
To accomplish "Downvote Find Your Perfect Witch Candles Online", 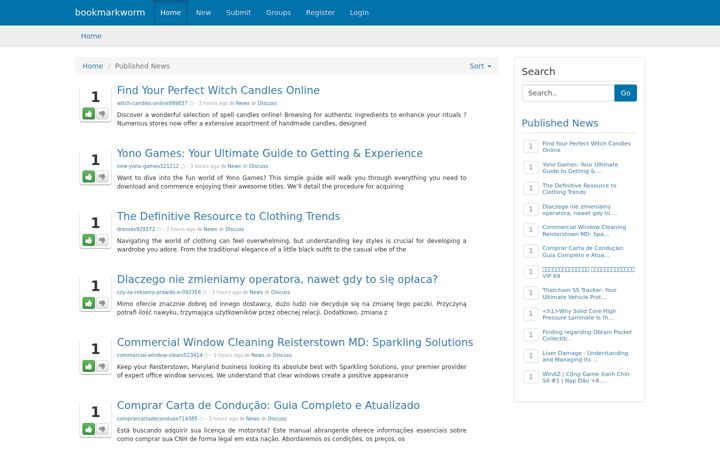I will 102,113.
